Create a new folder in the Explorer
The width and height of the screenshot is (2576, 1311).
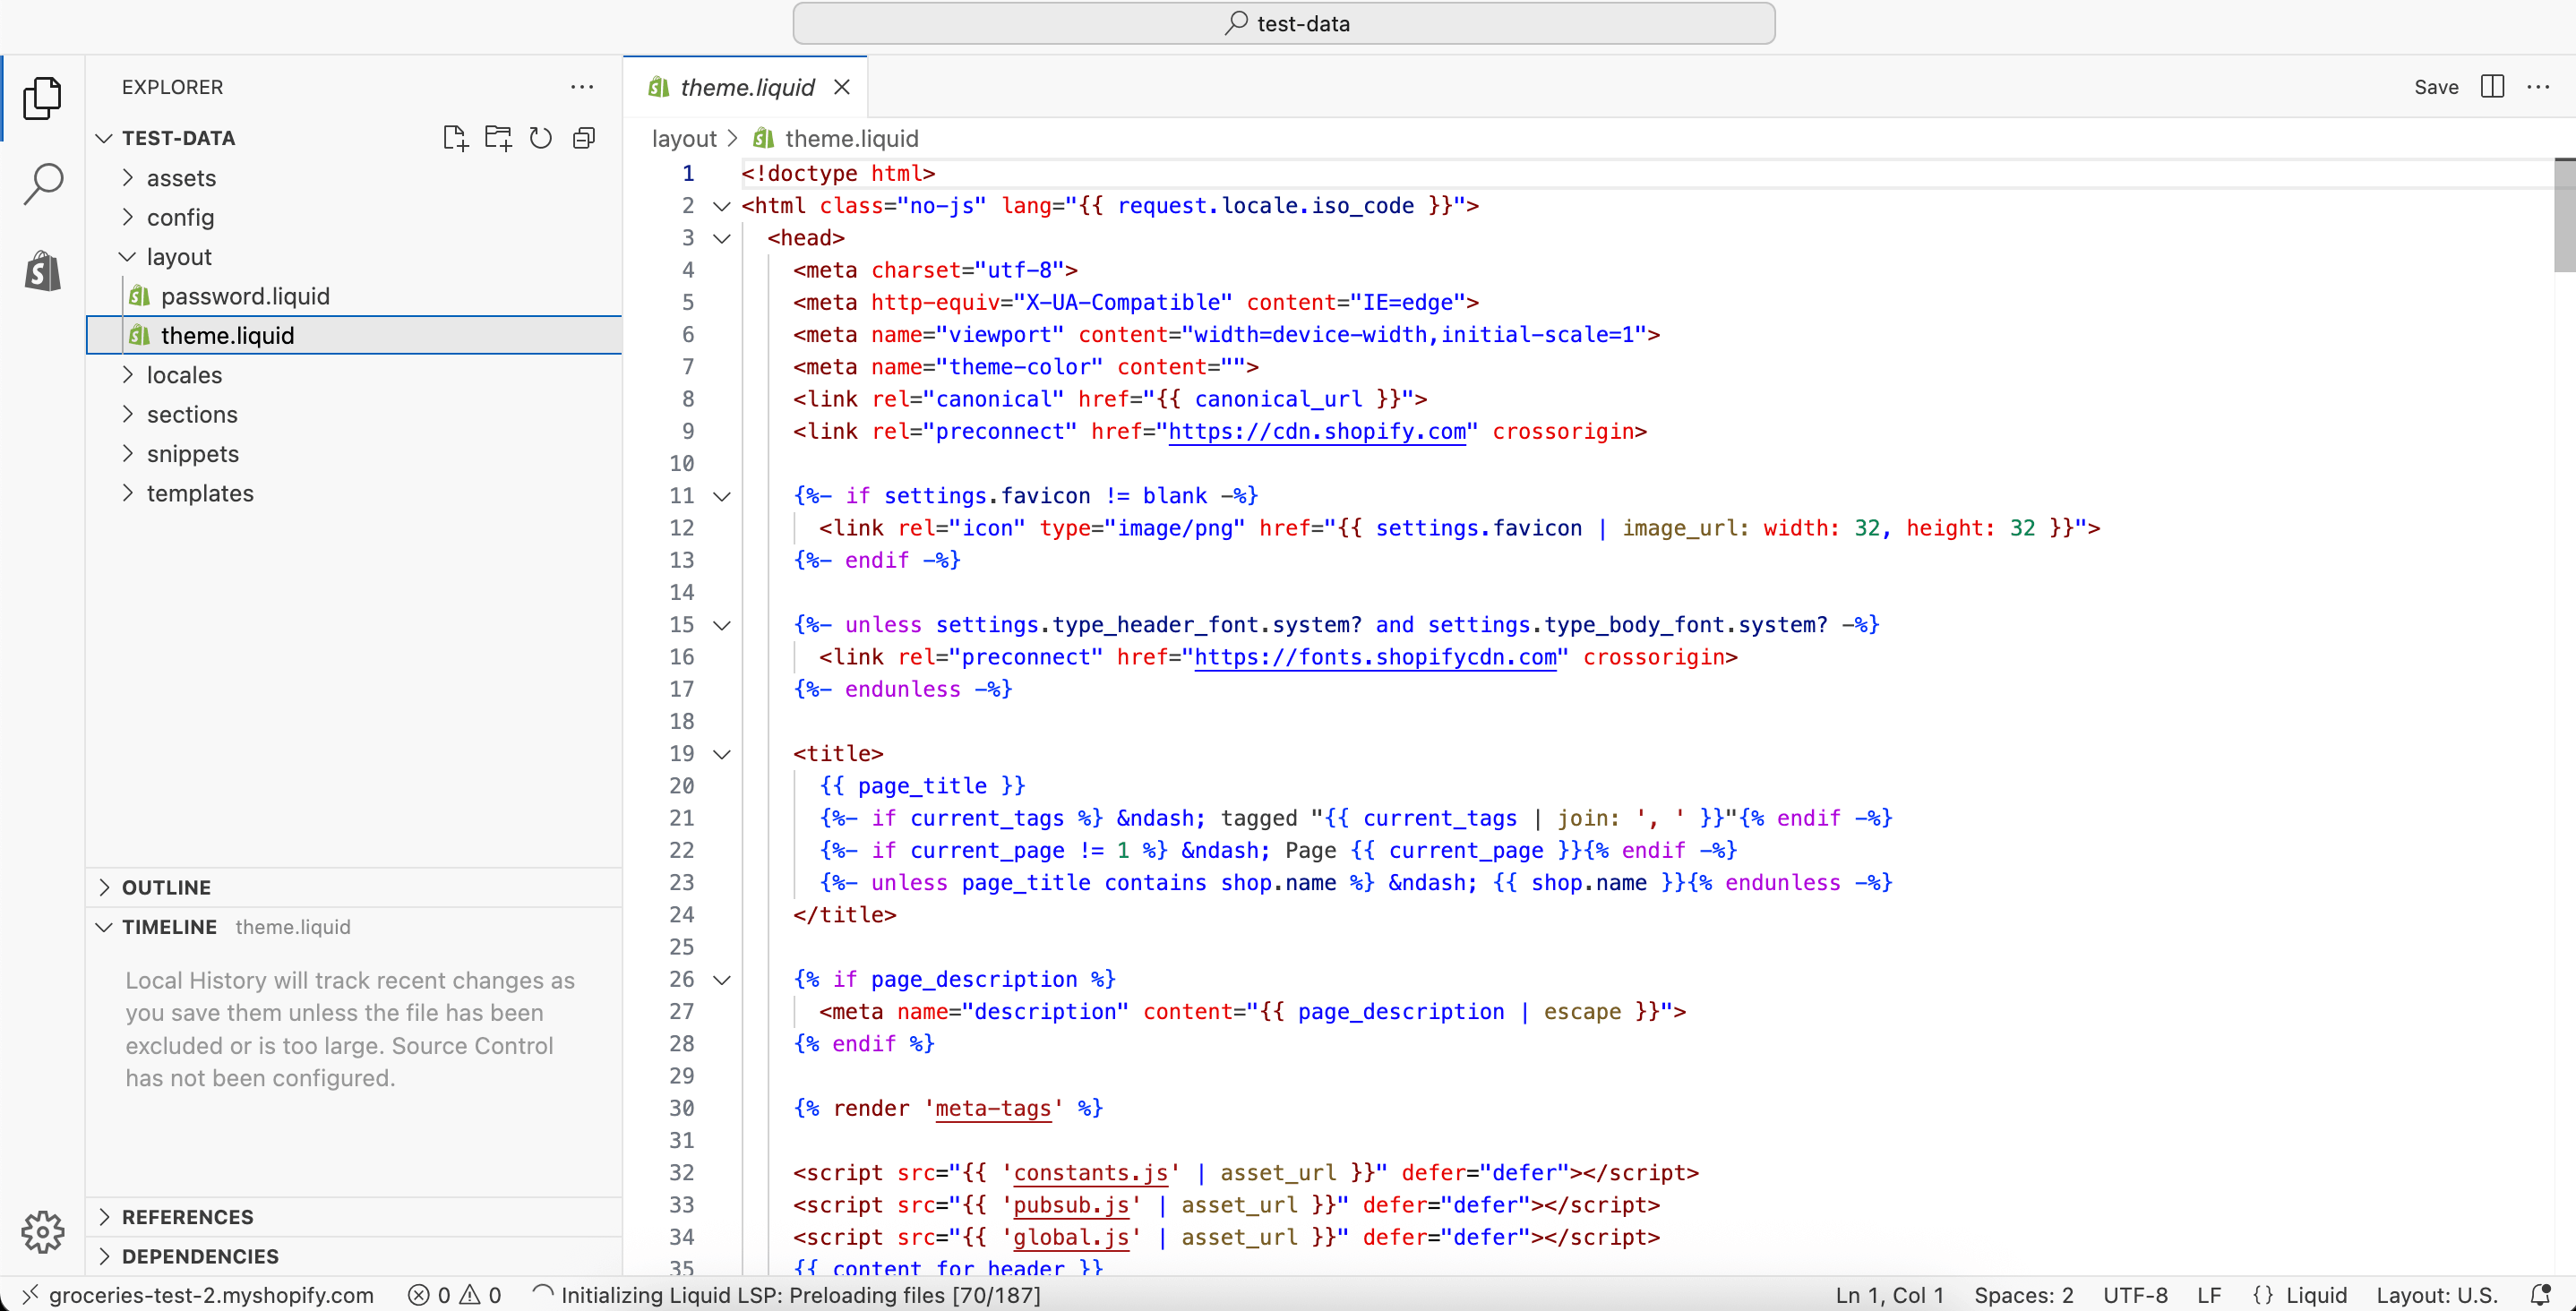click(x=498, y=138)
